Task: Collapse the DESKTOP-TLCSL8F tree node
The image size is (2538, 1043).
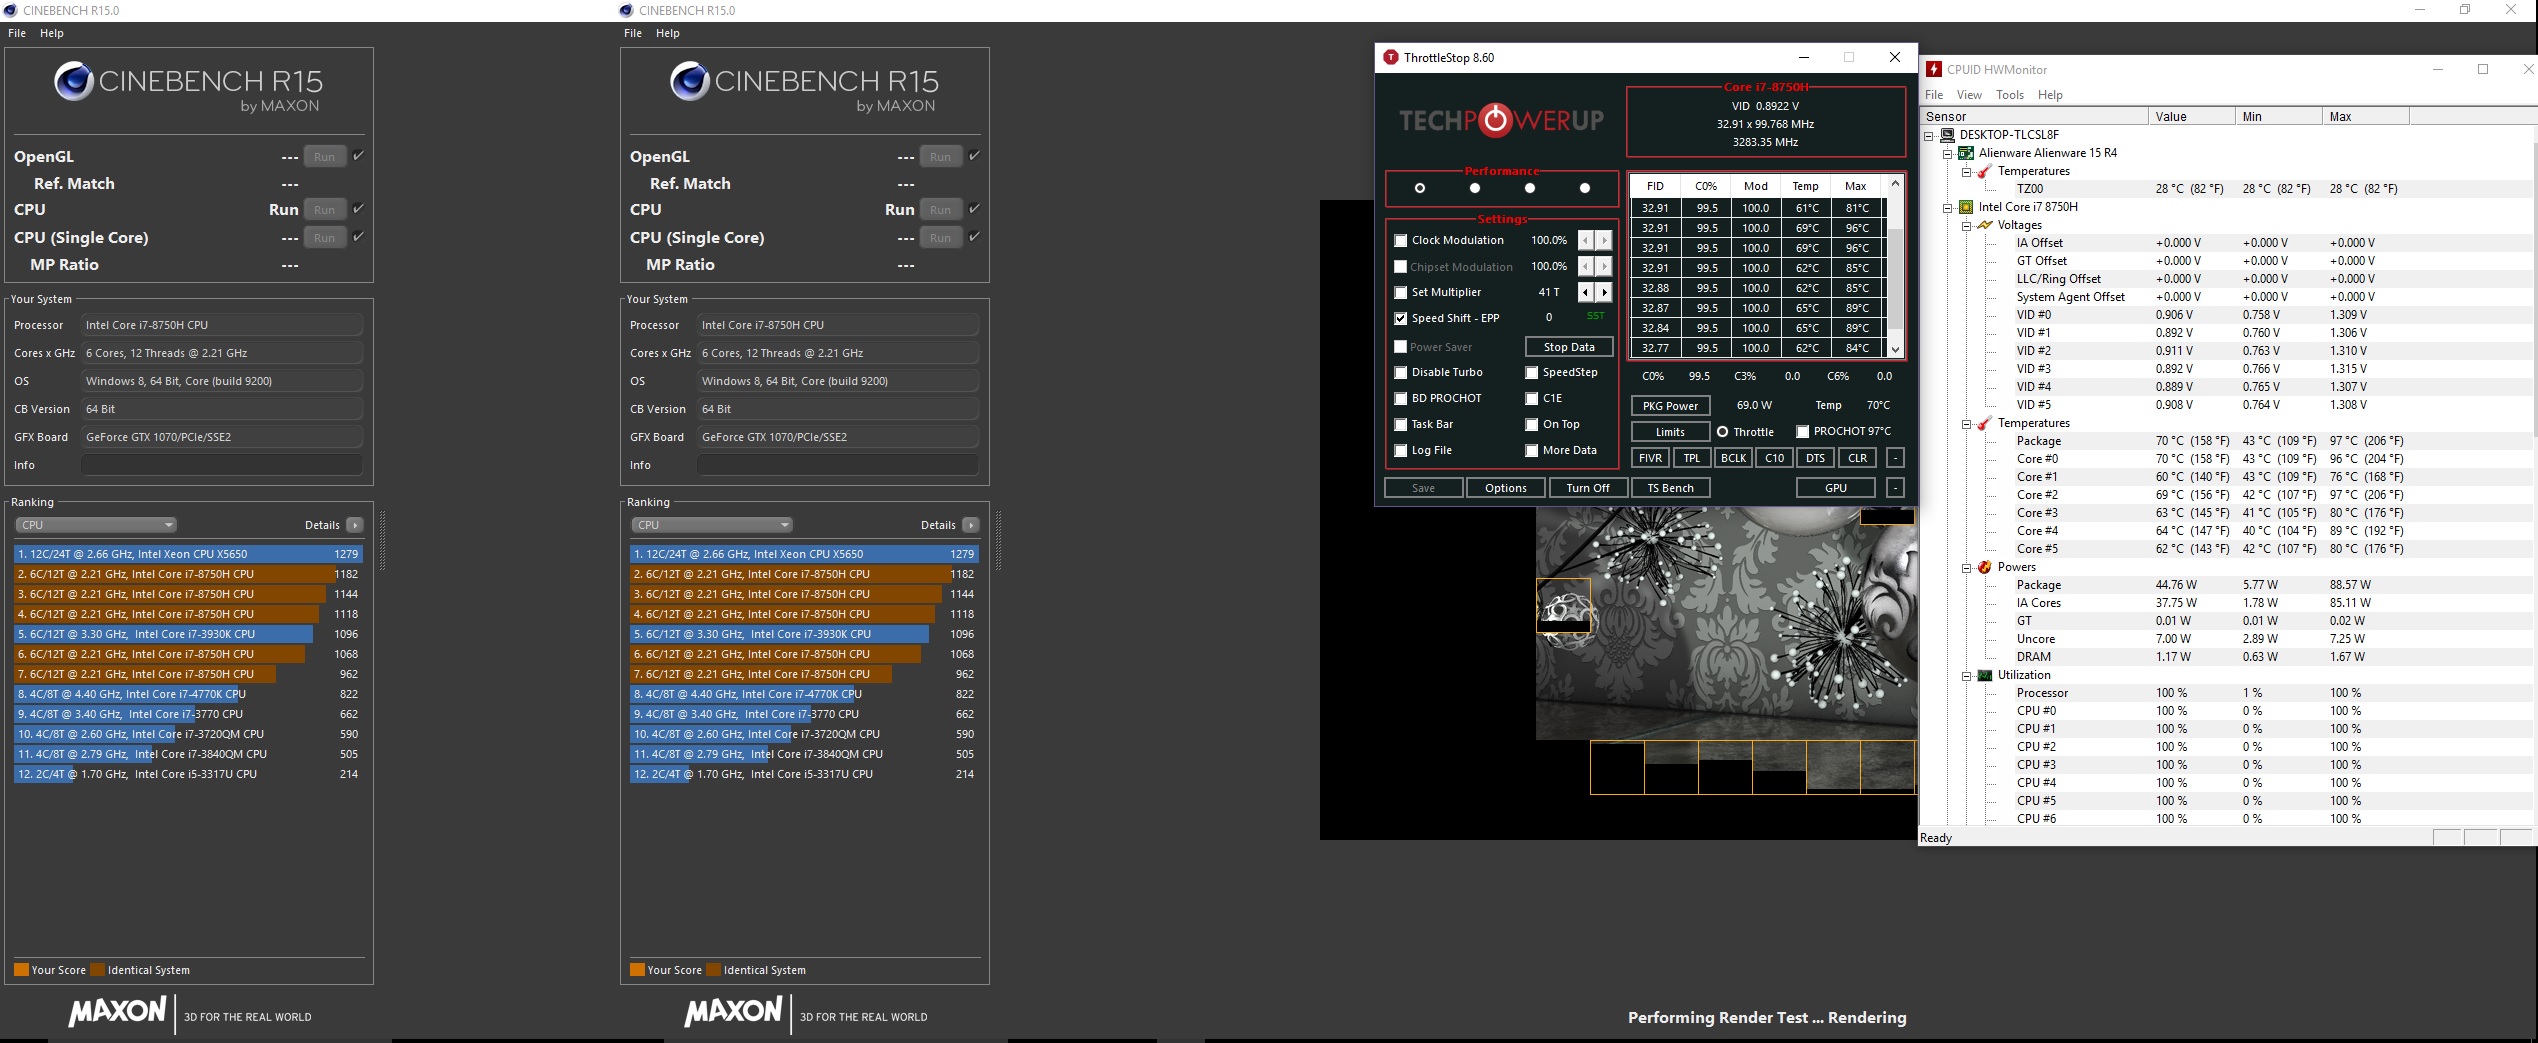Action: pos(1929,135)
